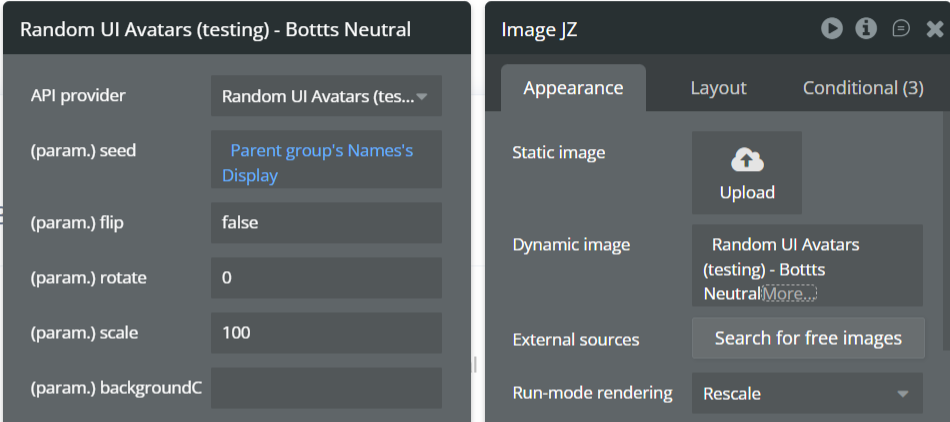
Task: Click the play icon in Image JZ header
Action: click(x=832, y=29)
